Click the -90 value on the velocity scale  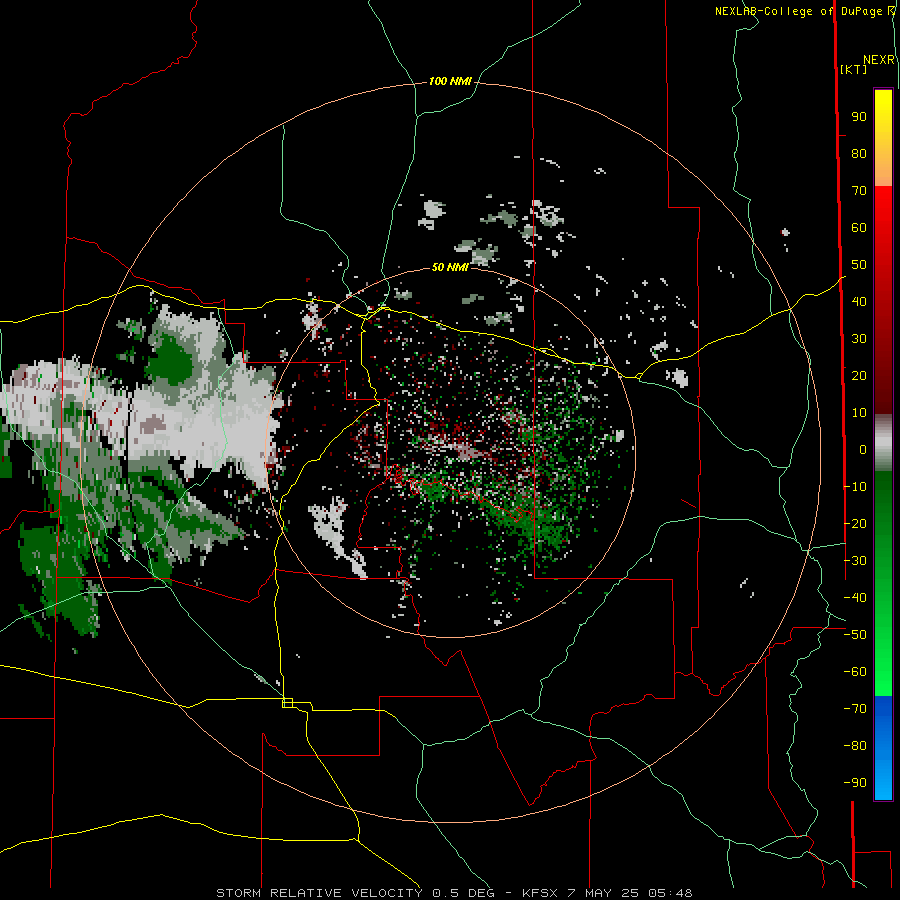tap(855, 783)
